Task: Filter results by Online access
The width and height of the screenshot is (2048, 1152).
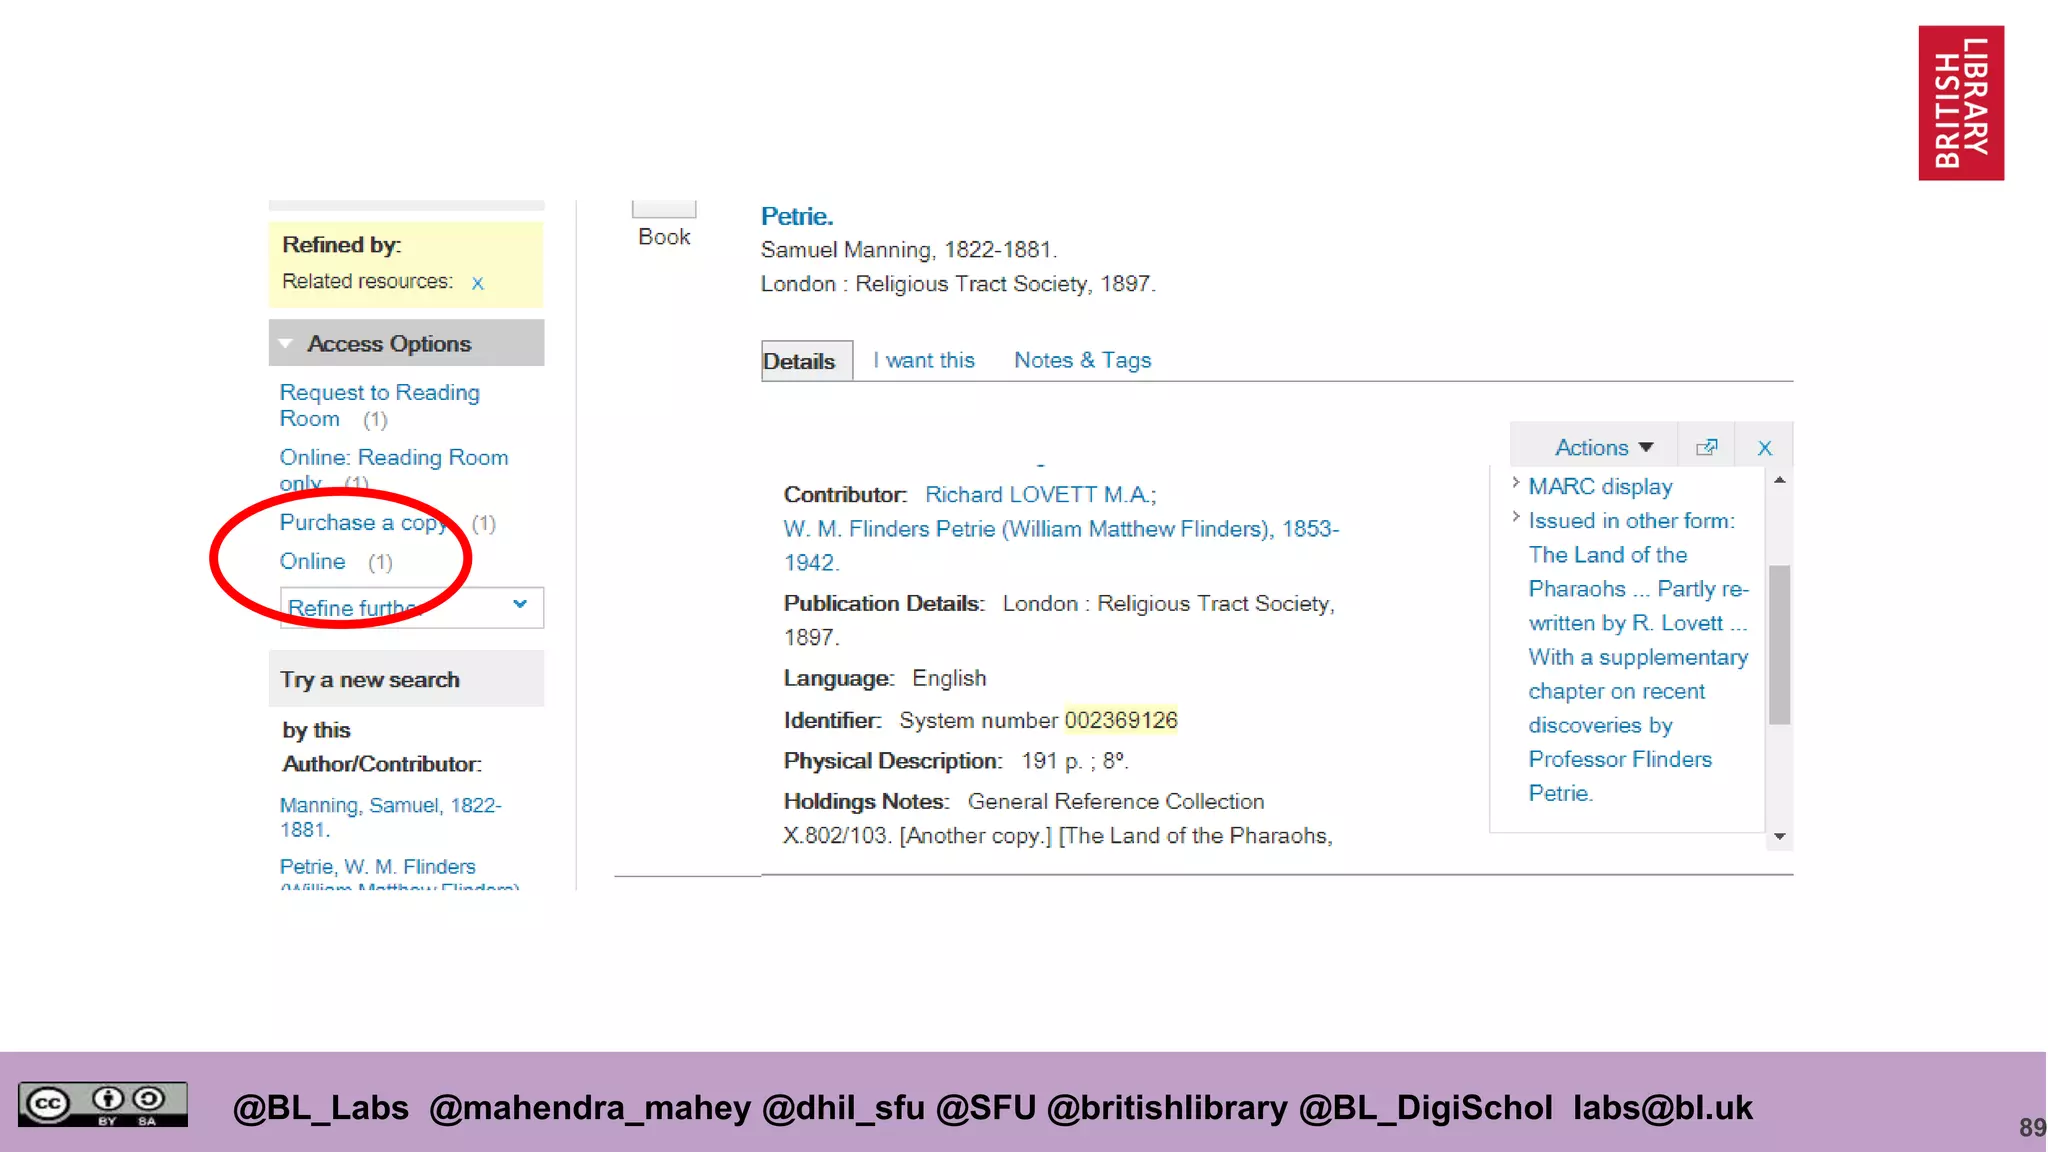Action: [x=312, y=561]
